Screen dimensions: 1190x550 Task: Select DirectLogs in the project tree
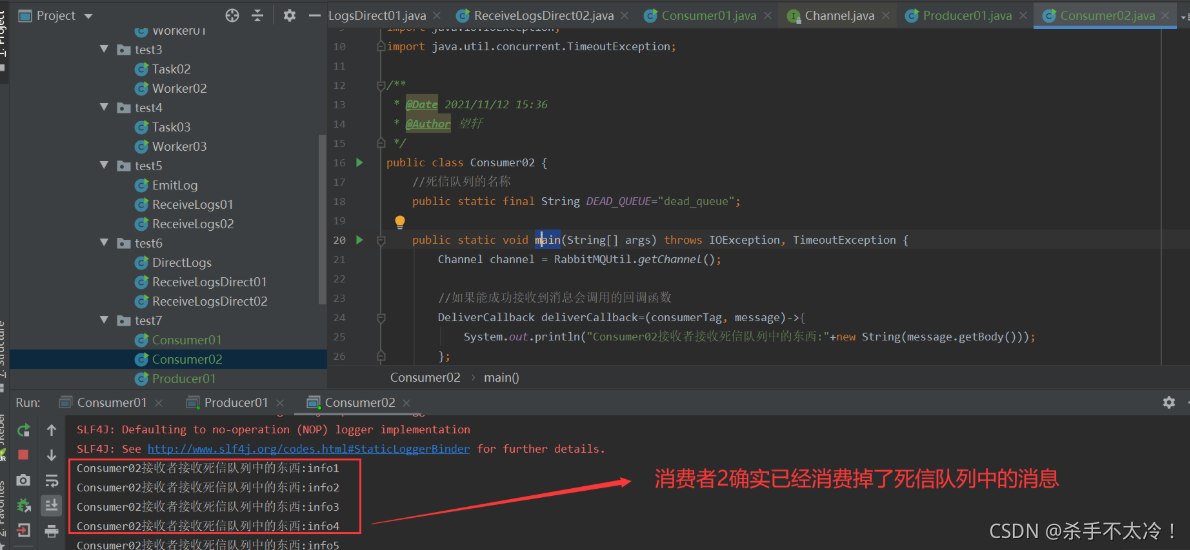pyautogui.click(x=181, y=262)
